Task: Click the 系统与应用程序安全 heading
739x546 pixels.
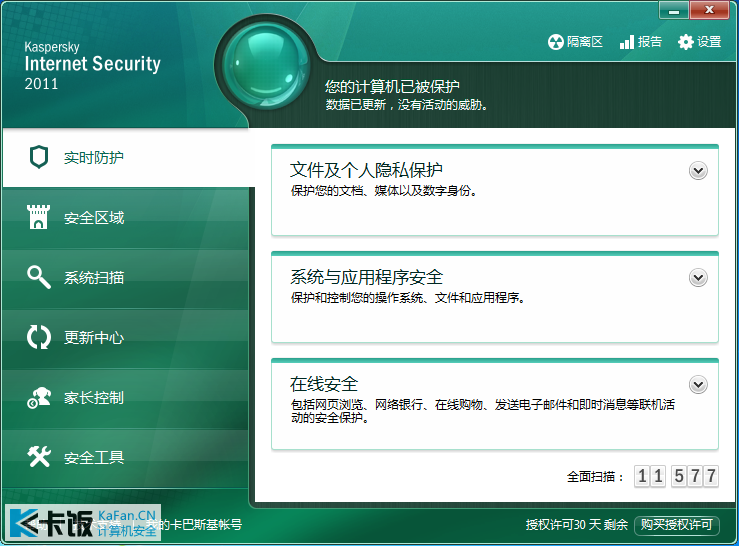Action: point(366,277)
